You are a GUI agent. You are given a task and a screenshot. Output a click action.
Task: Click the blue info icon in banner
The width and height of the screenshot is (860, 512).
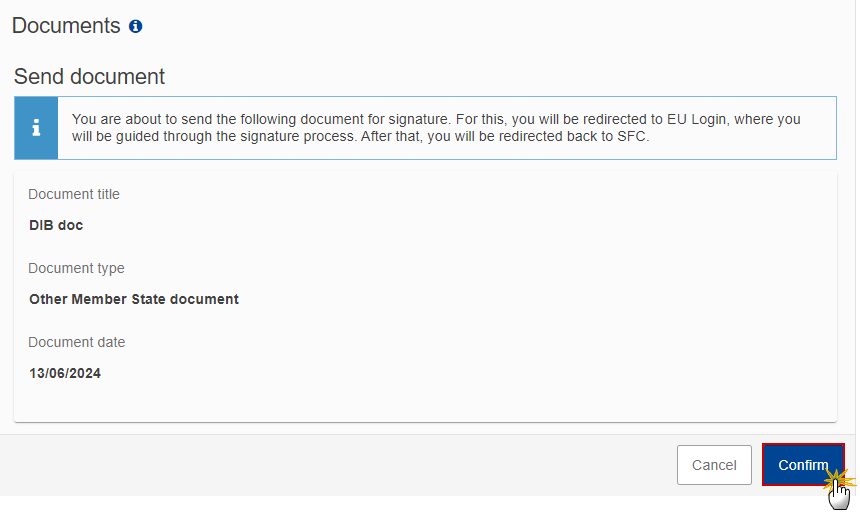36,128
